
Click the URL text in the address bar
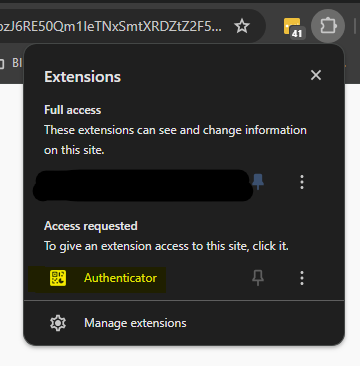[x=111, y=27]
